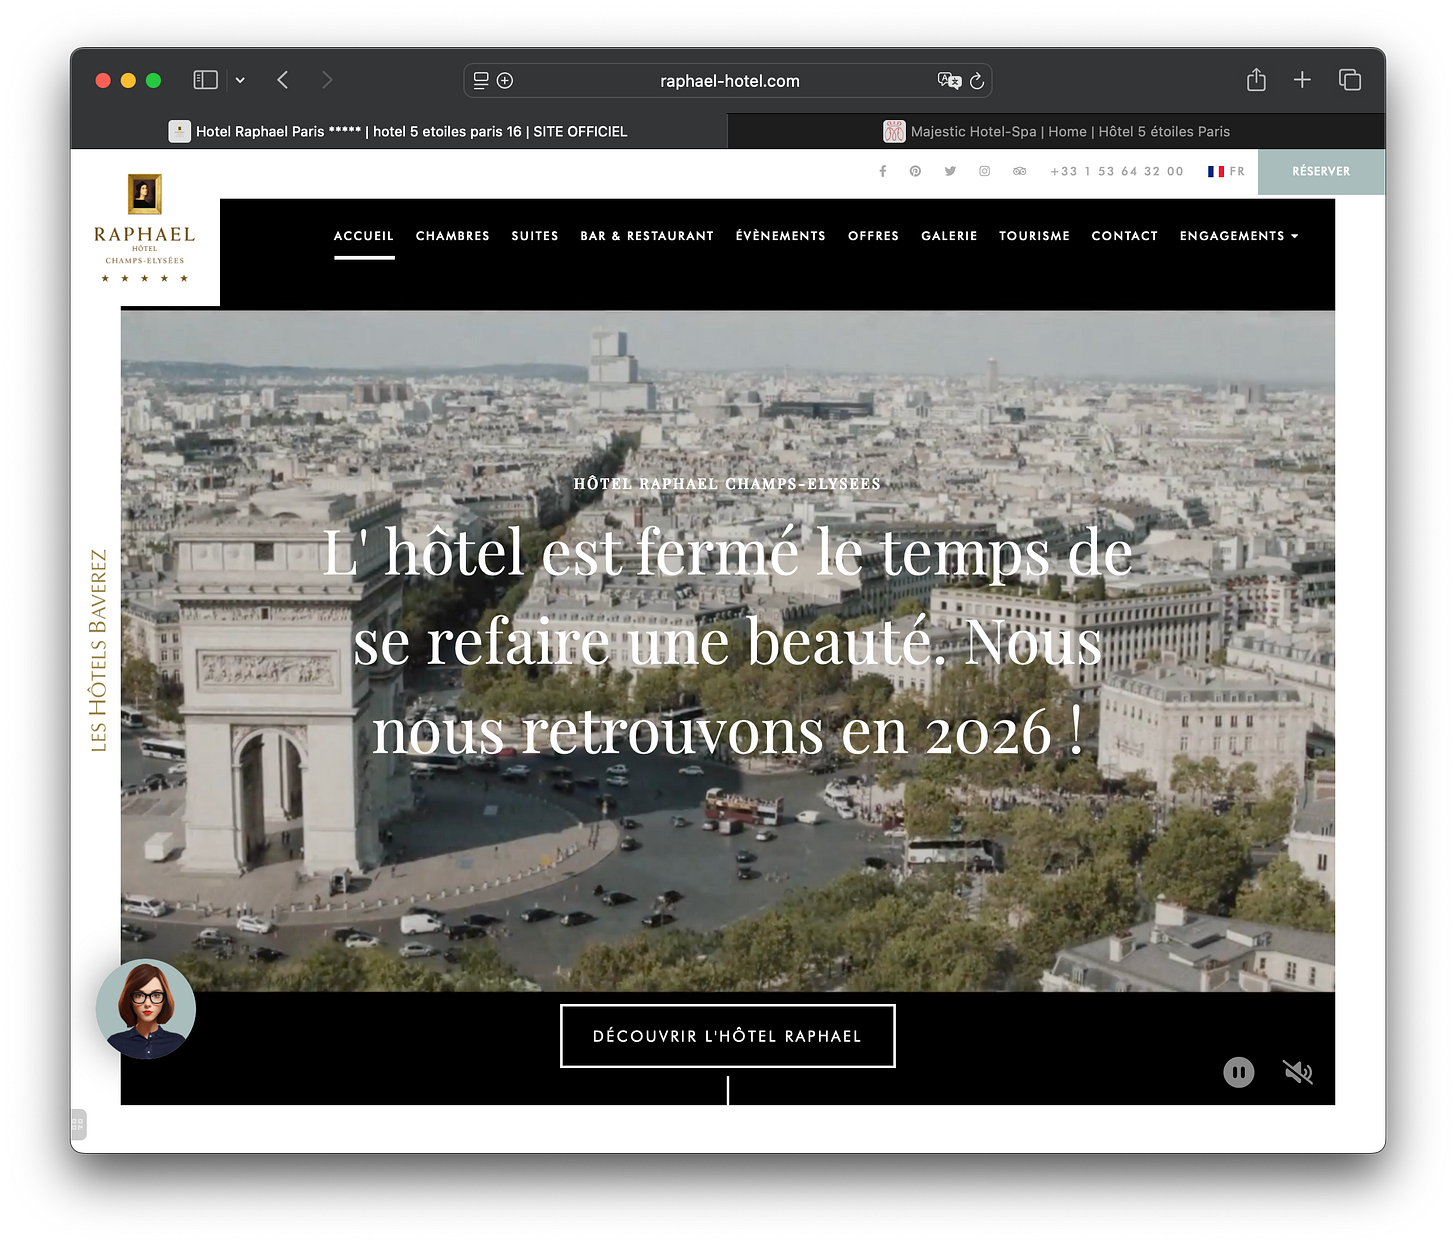This screenshot has width=1456, height=1246.
Task: Pause the background video
Action: coord(1238,1073)
